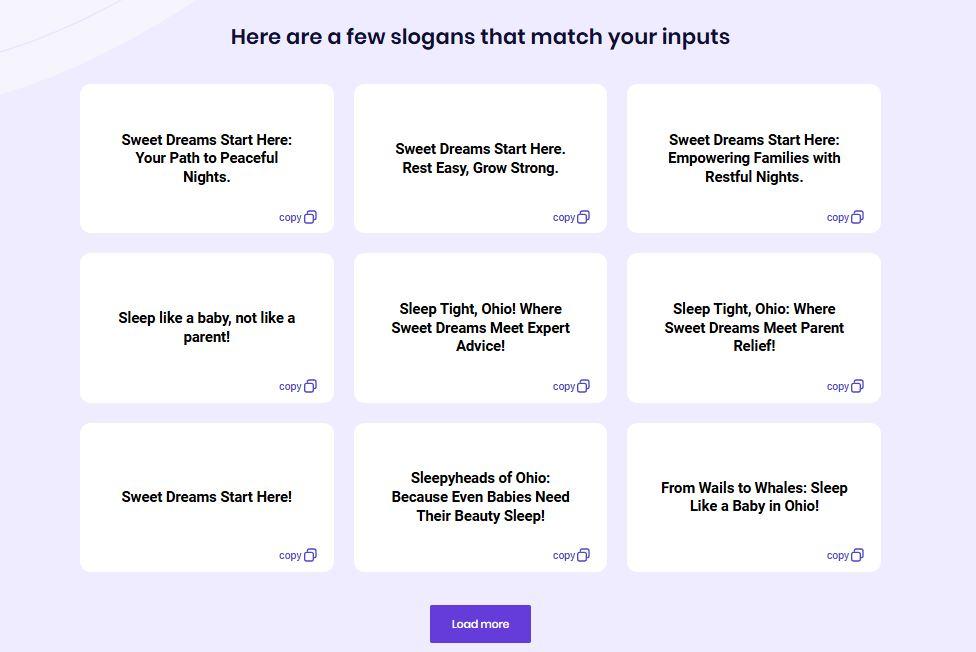
Task: Copy the 'Sweet Dreams Meet Expert Advice' slogan
Action: (571, 386)
